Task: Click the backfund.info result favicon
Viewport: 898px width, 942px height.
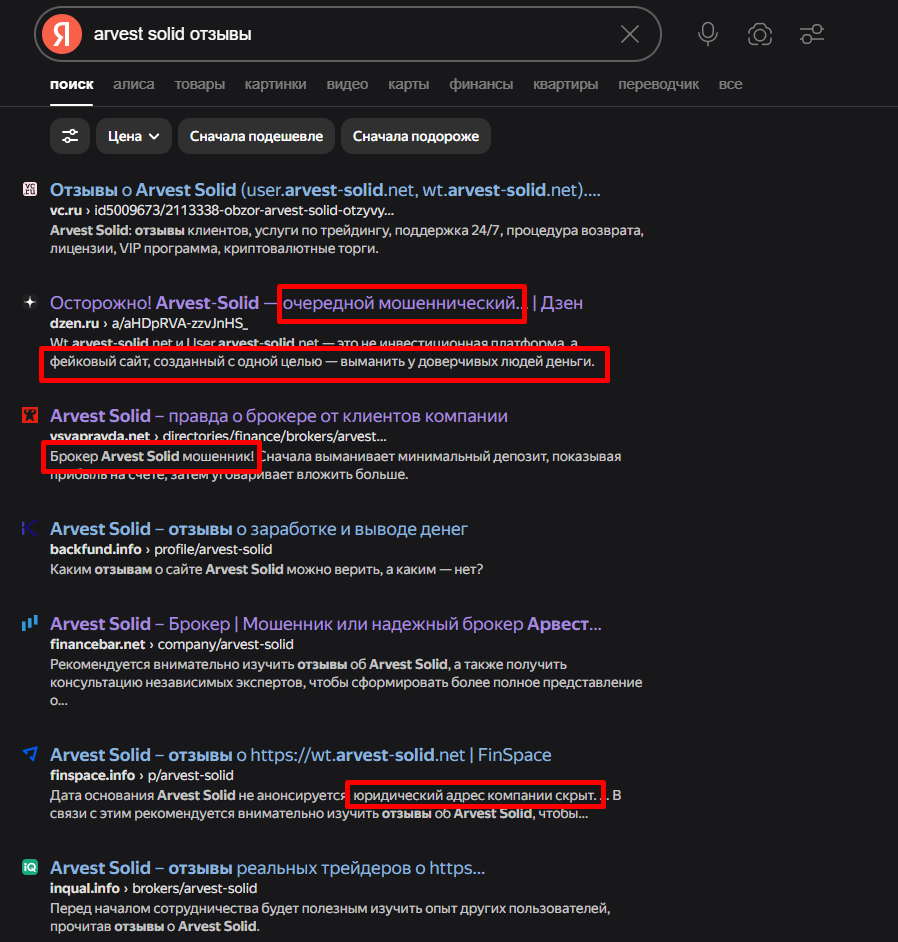Action: click(30, 528)
